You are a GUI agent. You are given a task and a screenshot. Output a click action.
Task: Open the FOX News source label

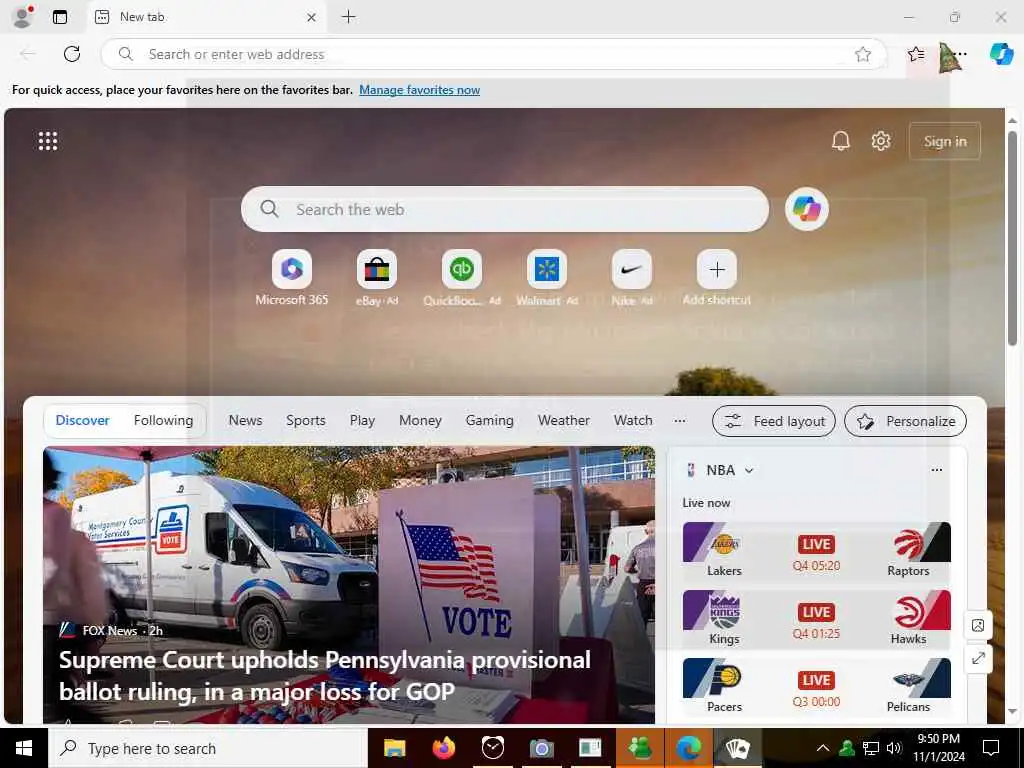point(109,631)
